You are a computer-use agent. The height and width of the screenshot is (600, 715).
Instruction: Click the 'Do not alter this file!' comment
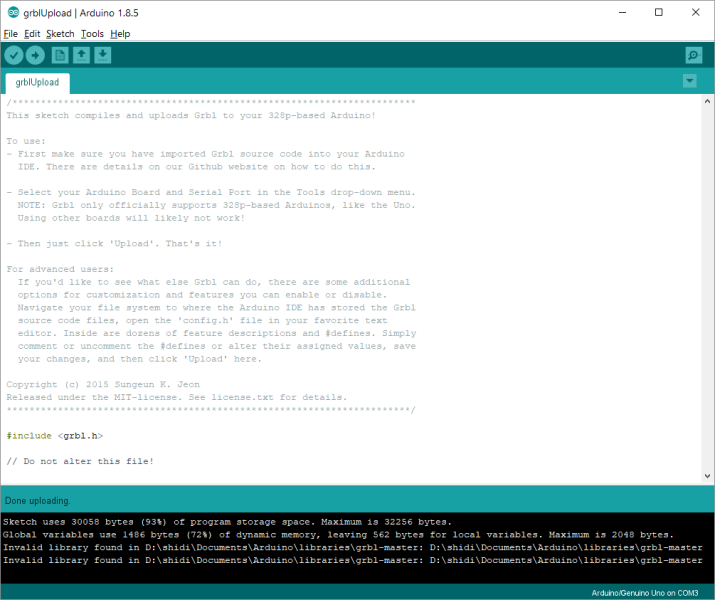[x=80, y=461]
